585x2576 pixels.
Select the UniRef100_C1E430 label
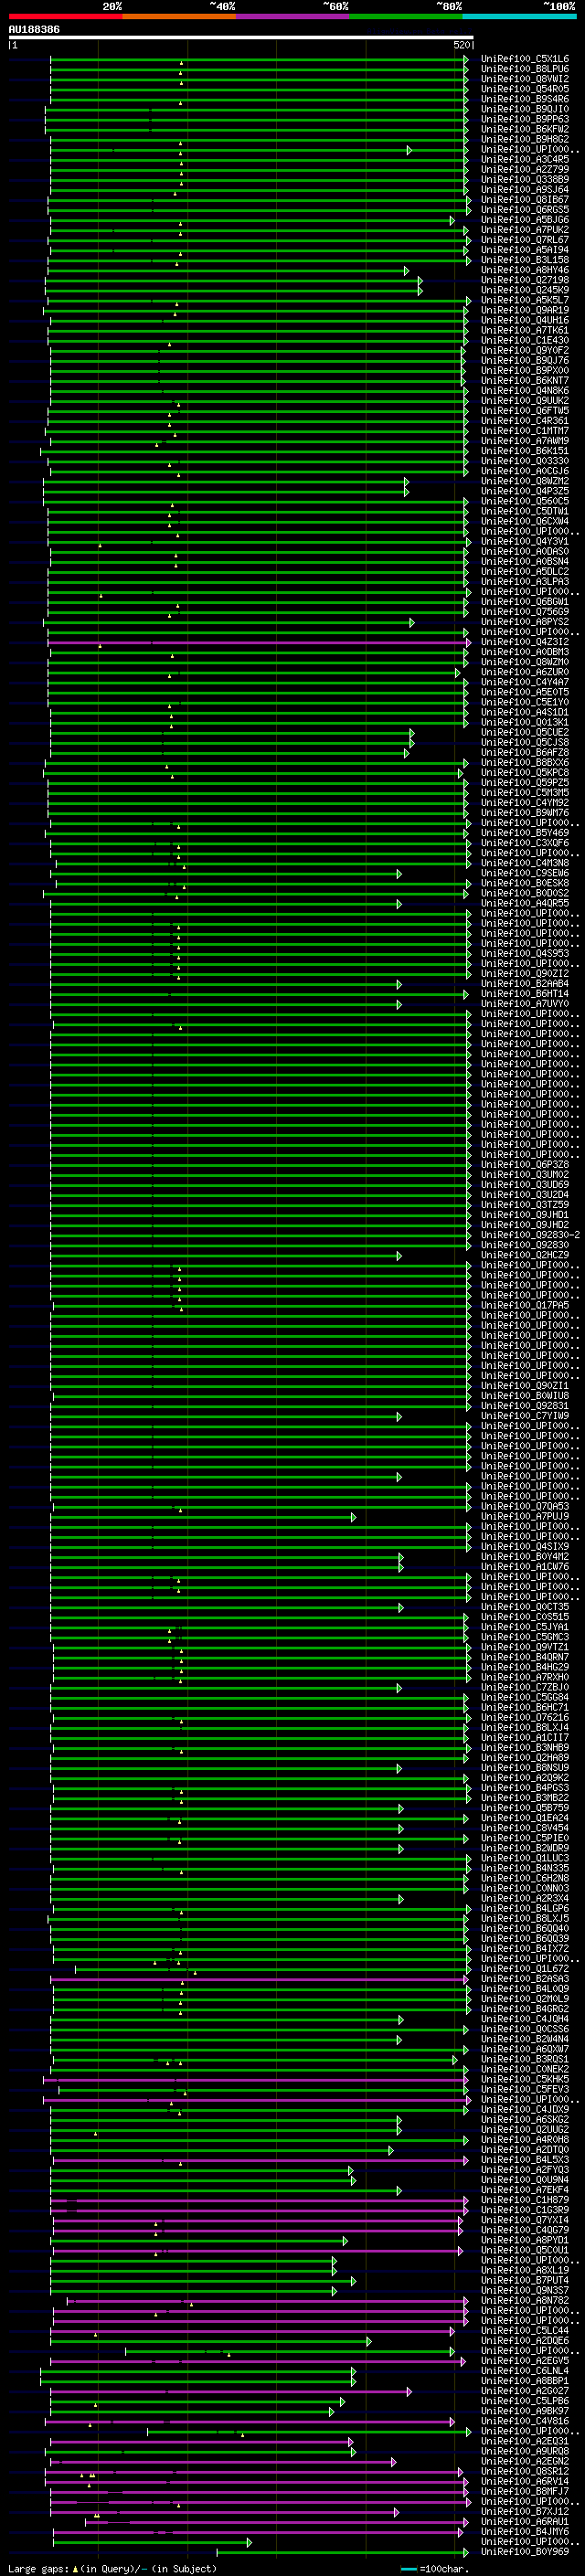tap(525, 340)
